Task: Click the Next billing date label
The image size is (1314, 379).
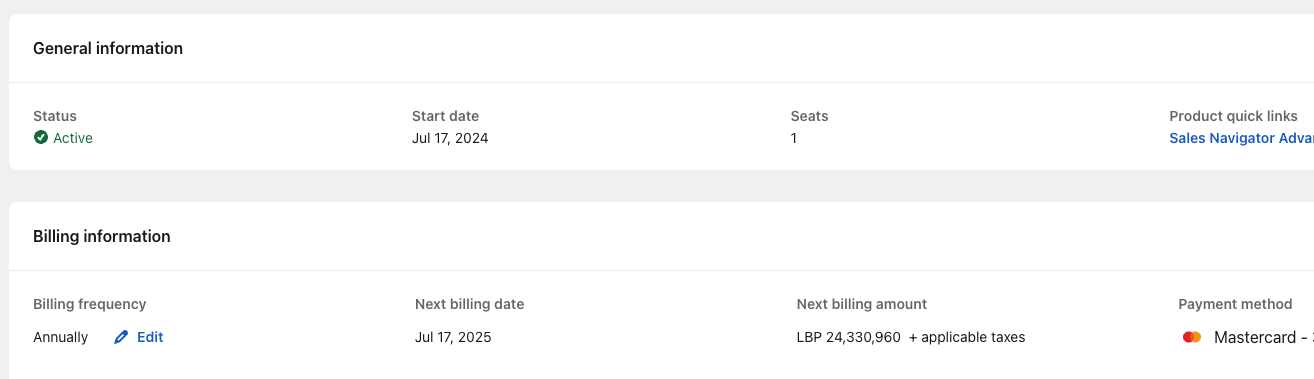Action: [x=470, y=304]
